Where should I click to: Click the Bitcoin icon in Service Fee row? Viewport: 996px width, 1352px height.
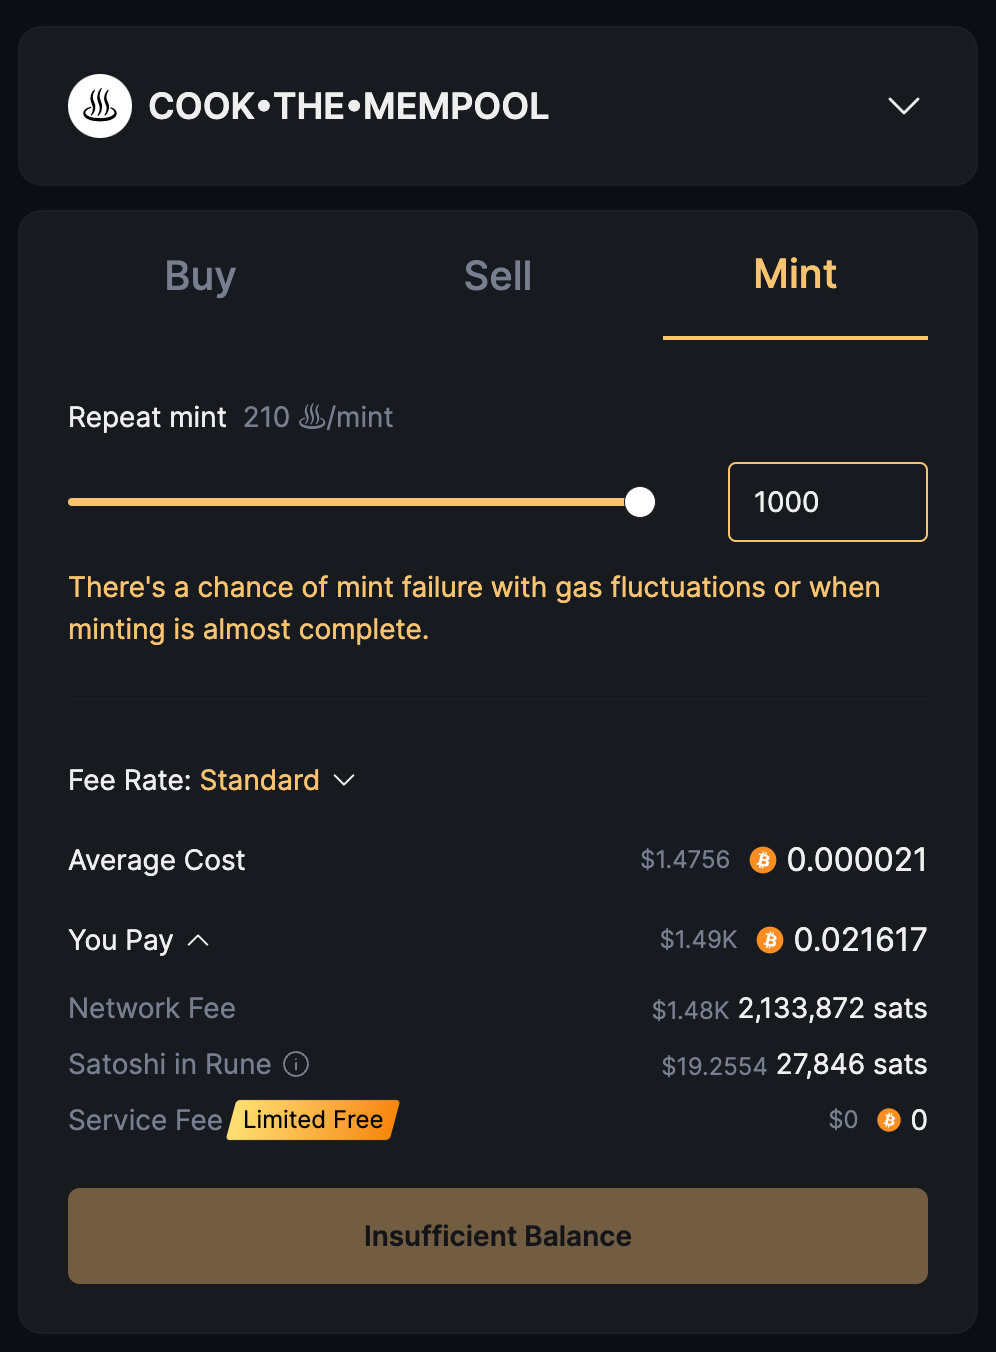click(889, 1120)
